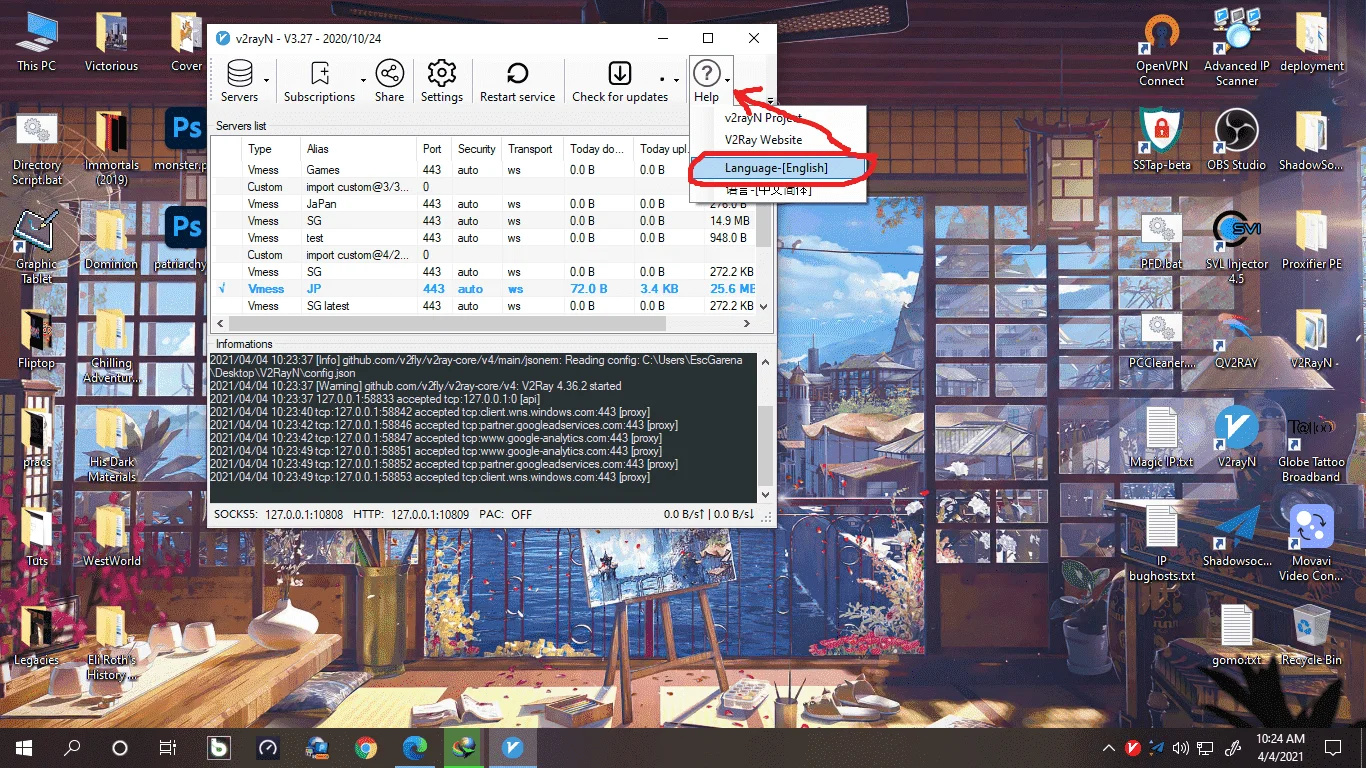The image size is (1366, 768).
Task: Click the Port column header
Action: tap(432, 149)
